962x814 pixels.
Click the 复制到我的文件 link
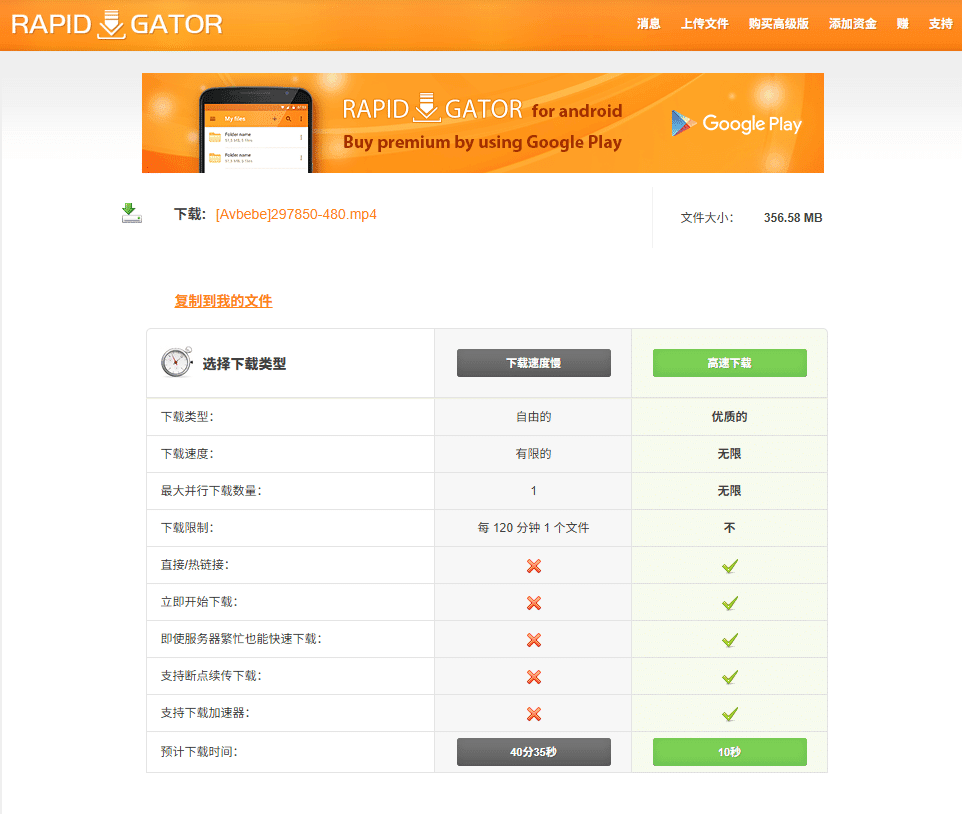223,301
